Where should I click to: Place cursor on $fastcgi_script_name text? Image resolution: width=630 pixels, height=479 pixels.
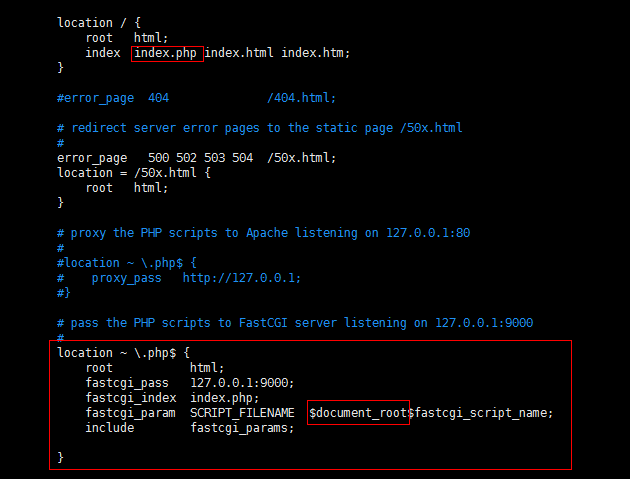(x=481, y=413)
